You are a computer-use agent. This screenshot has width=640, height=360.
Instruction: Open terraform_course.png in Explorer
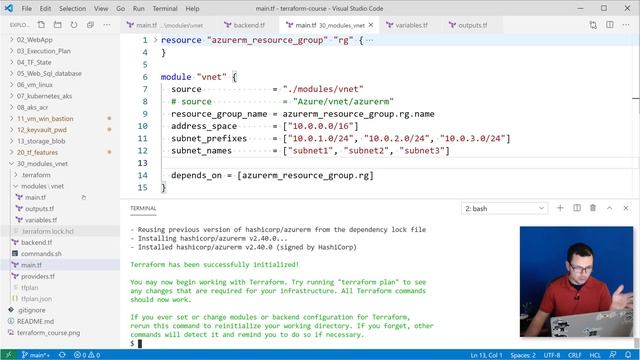coord(48,333)
